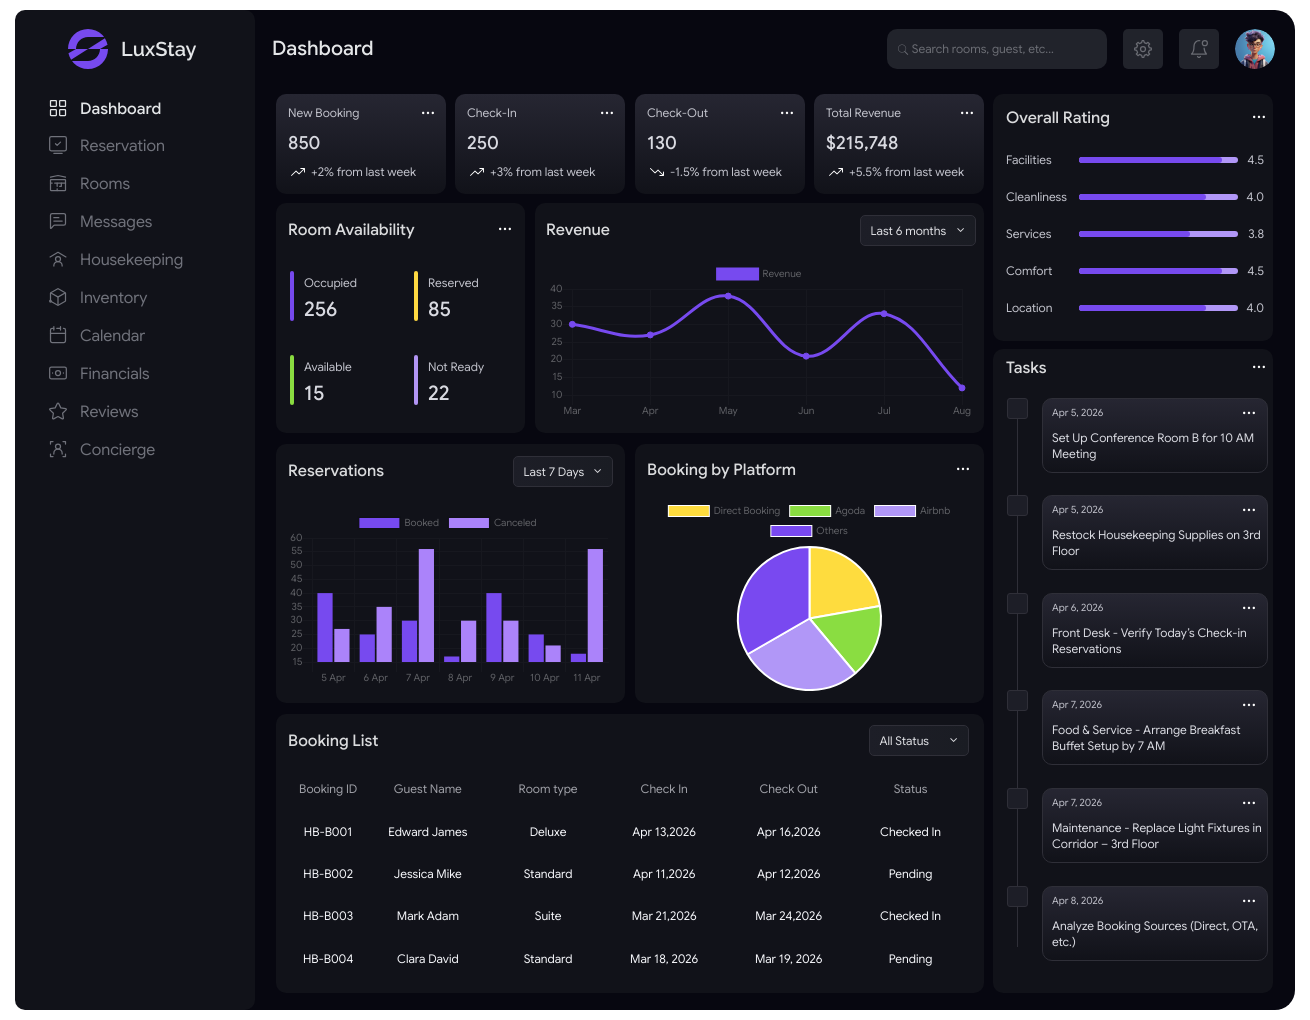Click the Housekeeping icon in sidebar
1310x1020 pixels.
(x=58, y=260)
